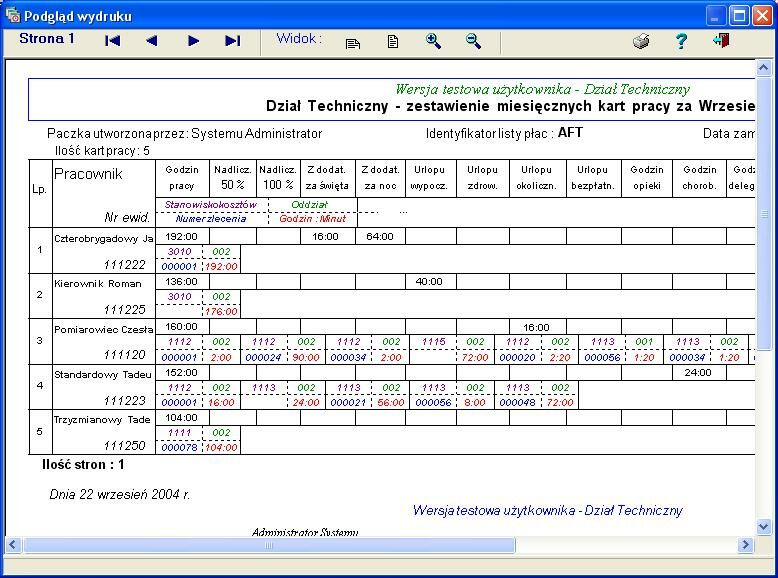Click the 'Stanowisko kosztów' legend label
The image size is (778, 578).
[211, 204]
